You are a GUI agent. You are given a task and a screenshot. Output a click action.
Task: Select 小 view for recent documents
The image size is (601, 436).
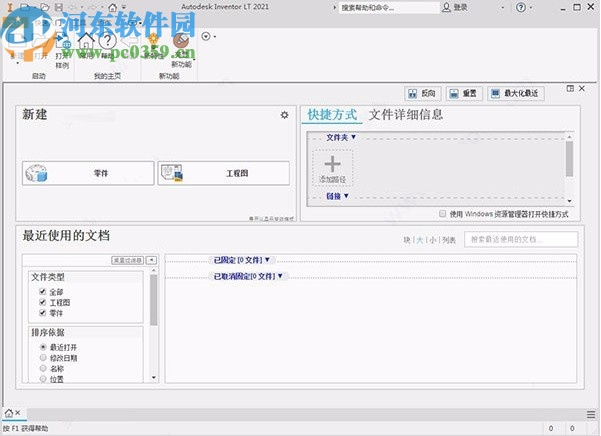tap(433, 240)
